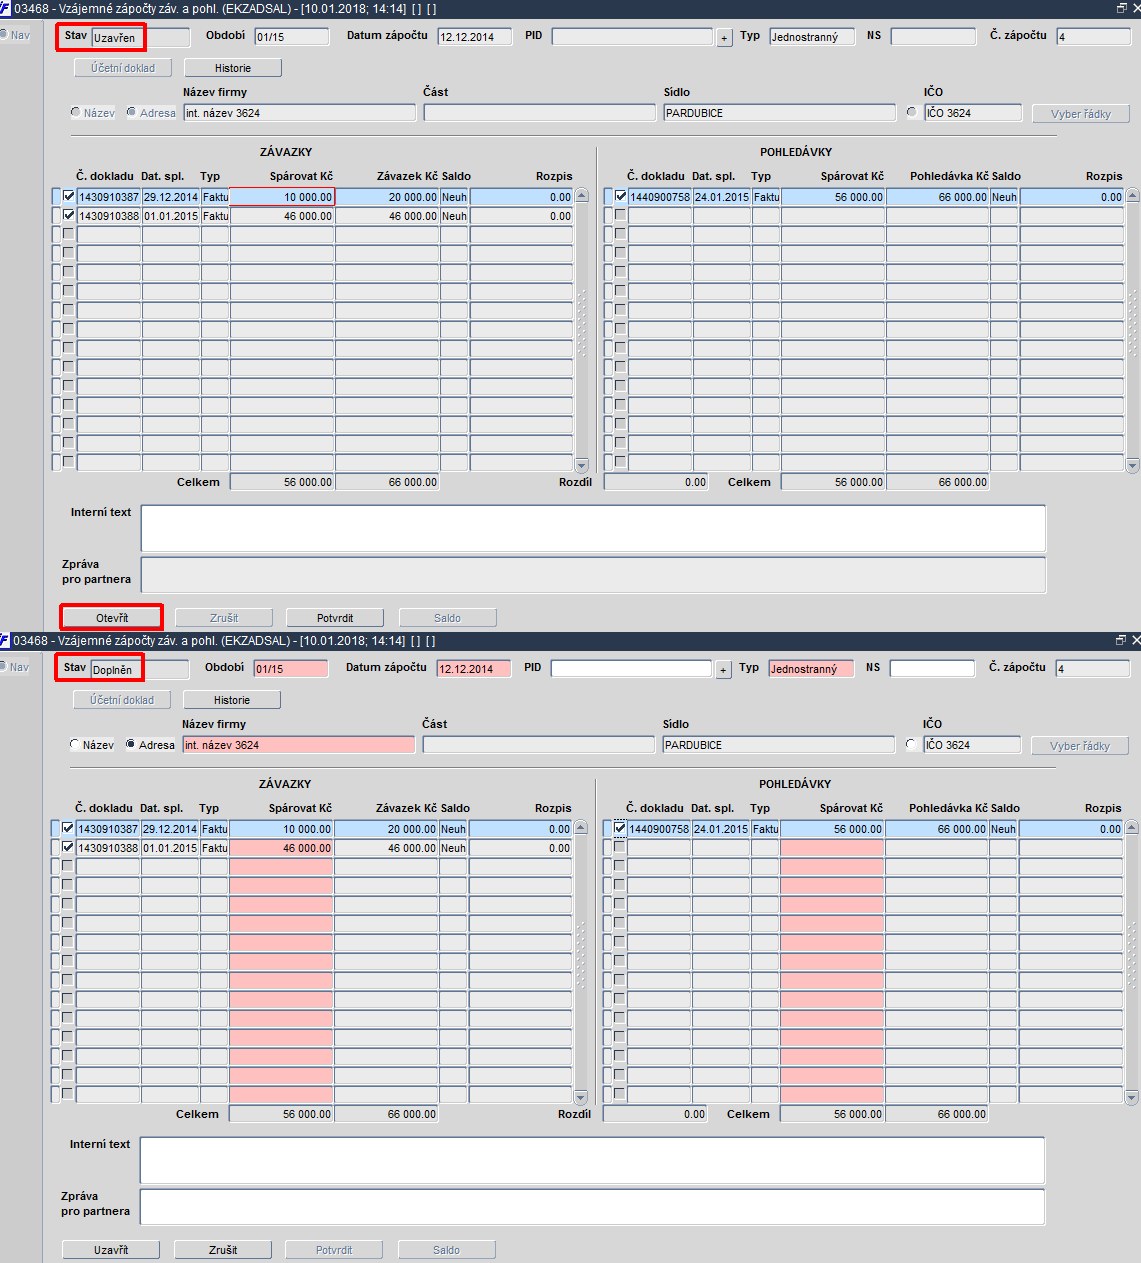Click date 29.12.2014 in the Uzavřen form

(171, 197)
